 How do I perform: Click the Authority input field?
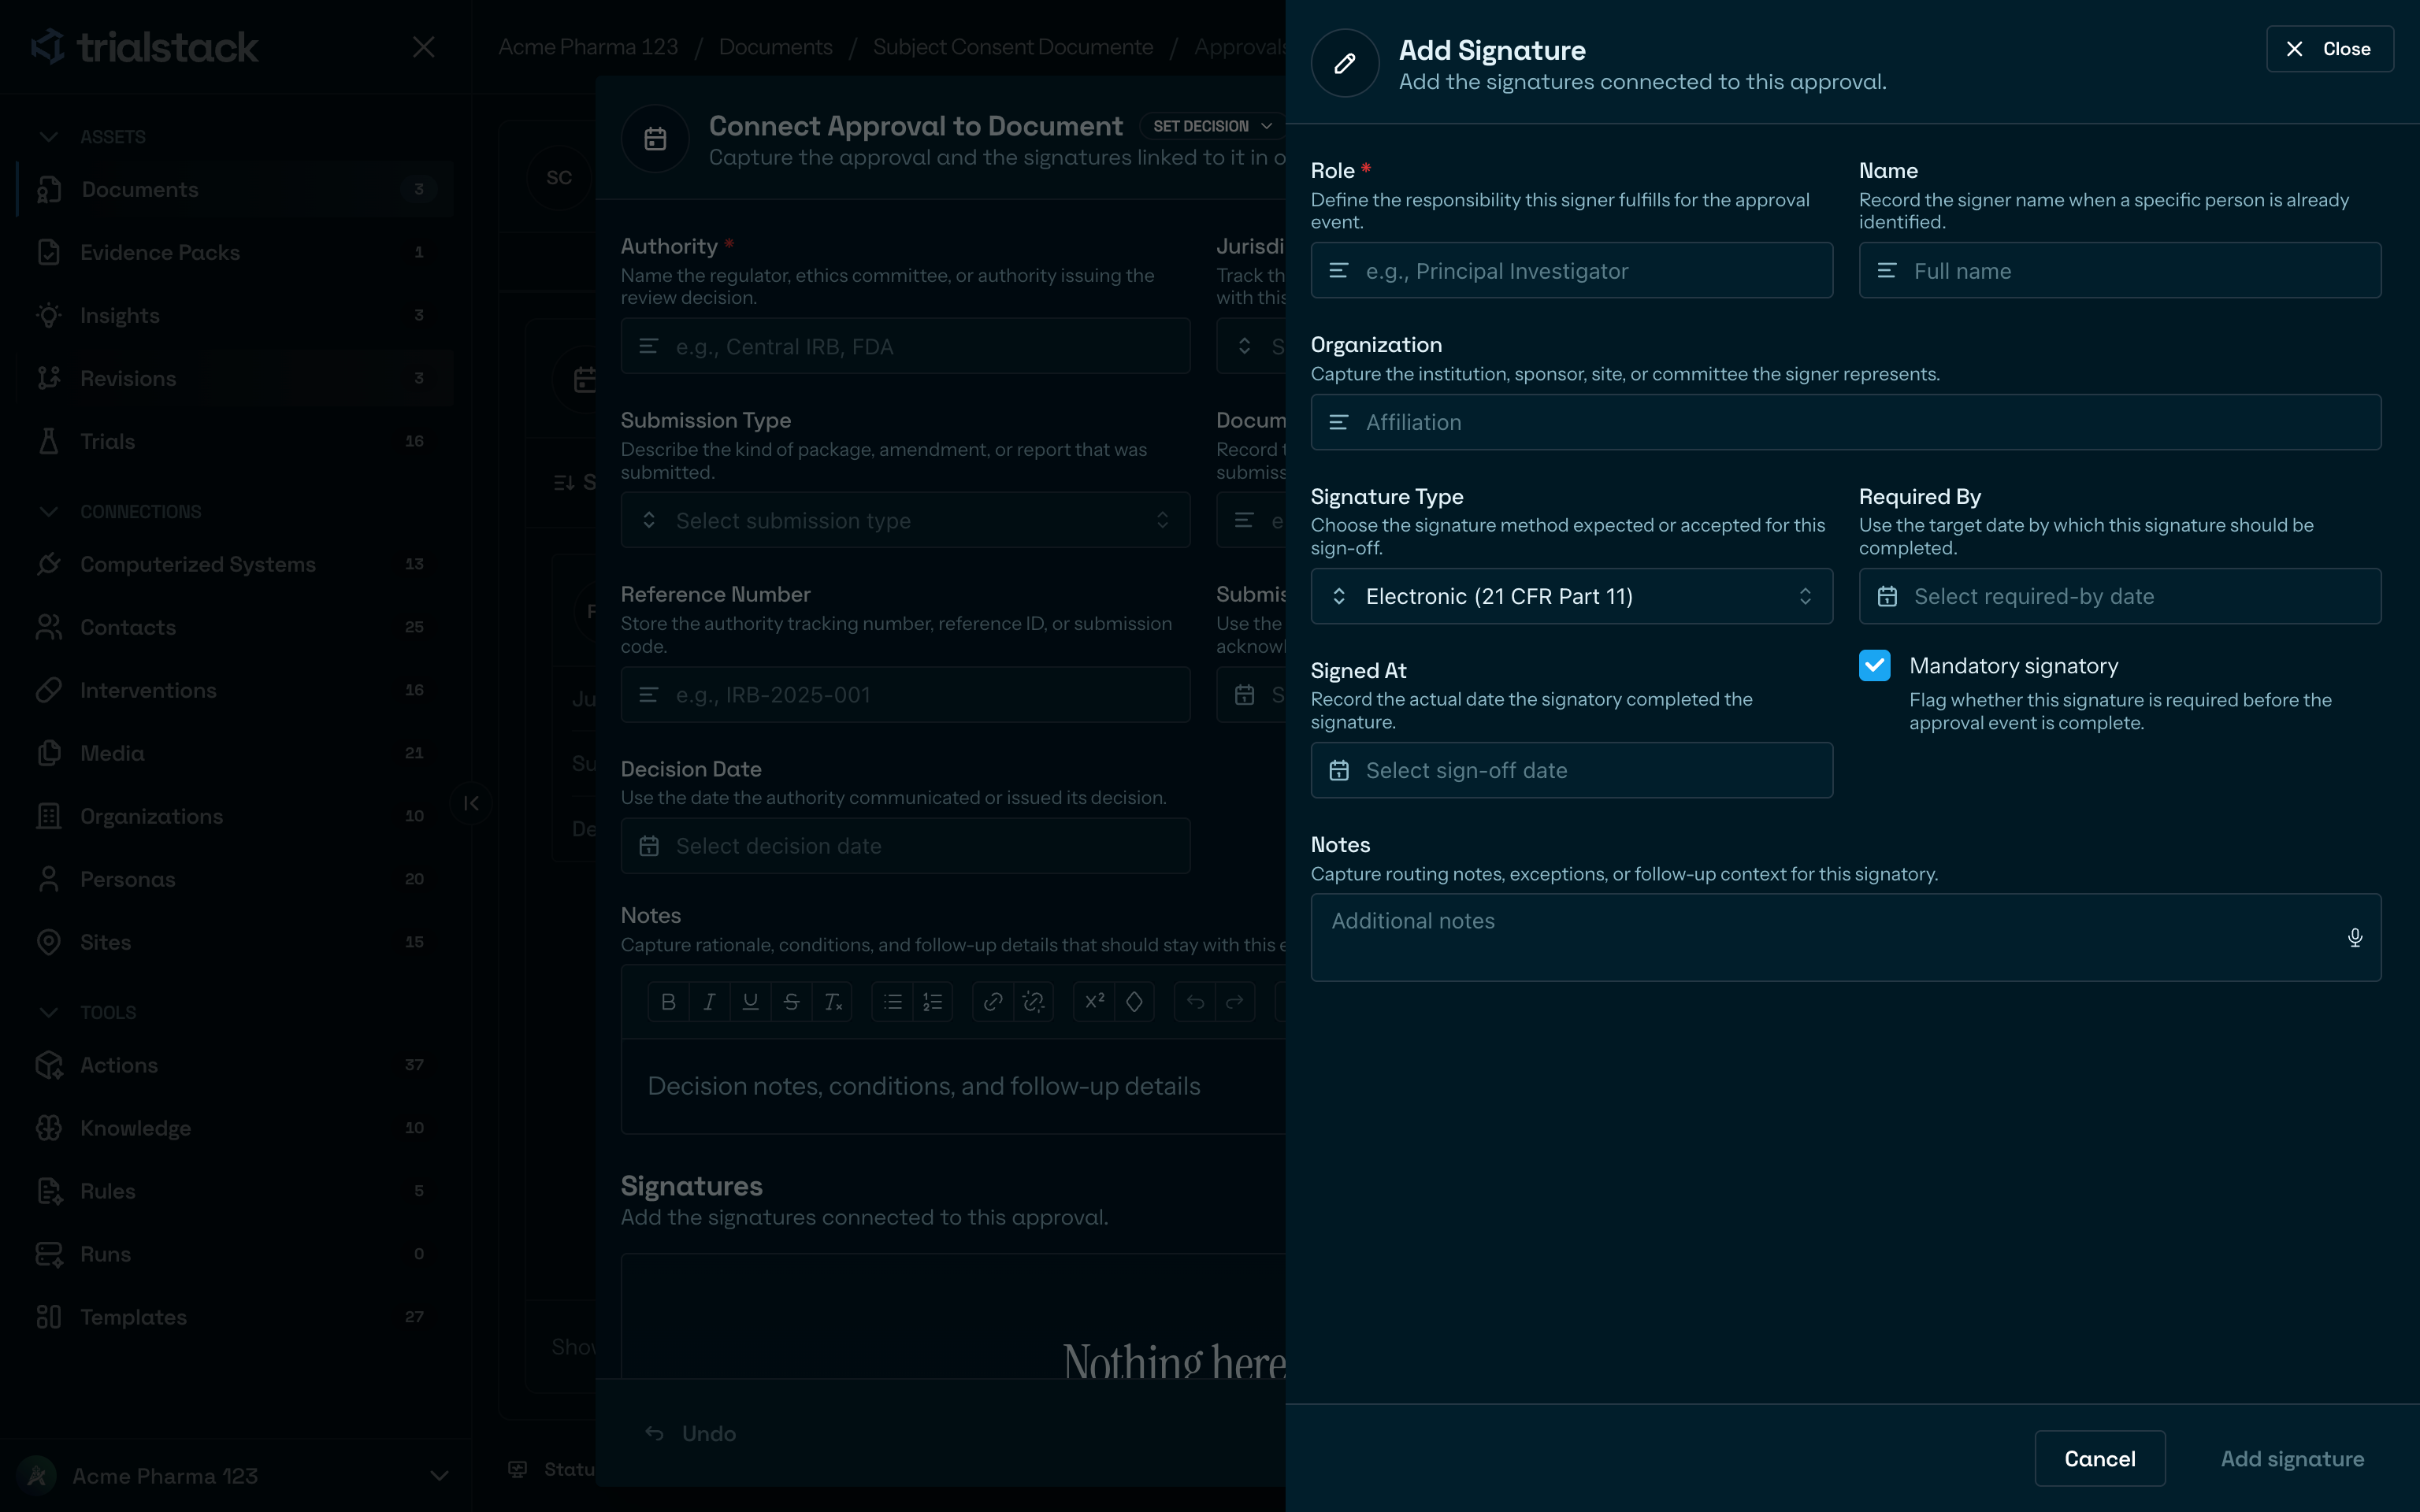click(x=905, y=346)
